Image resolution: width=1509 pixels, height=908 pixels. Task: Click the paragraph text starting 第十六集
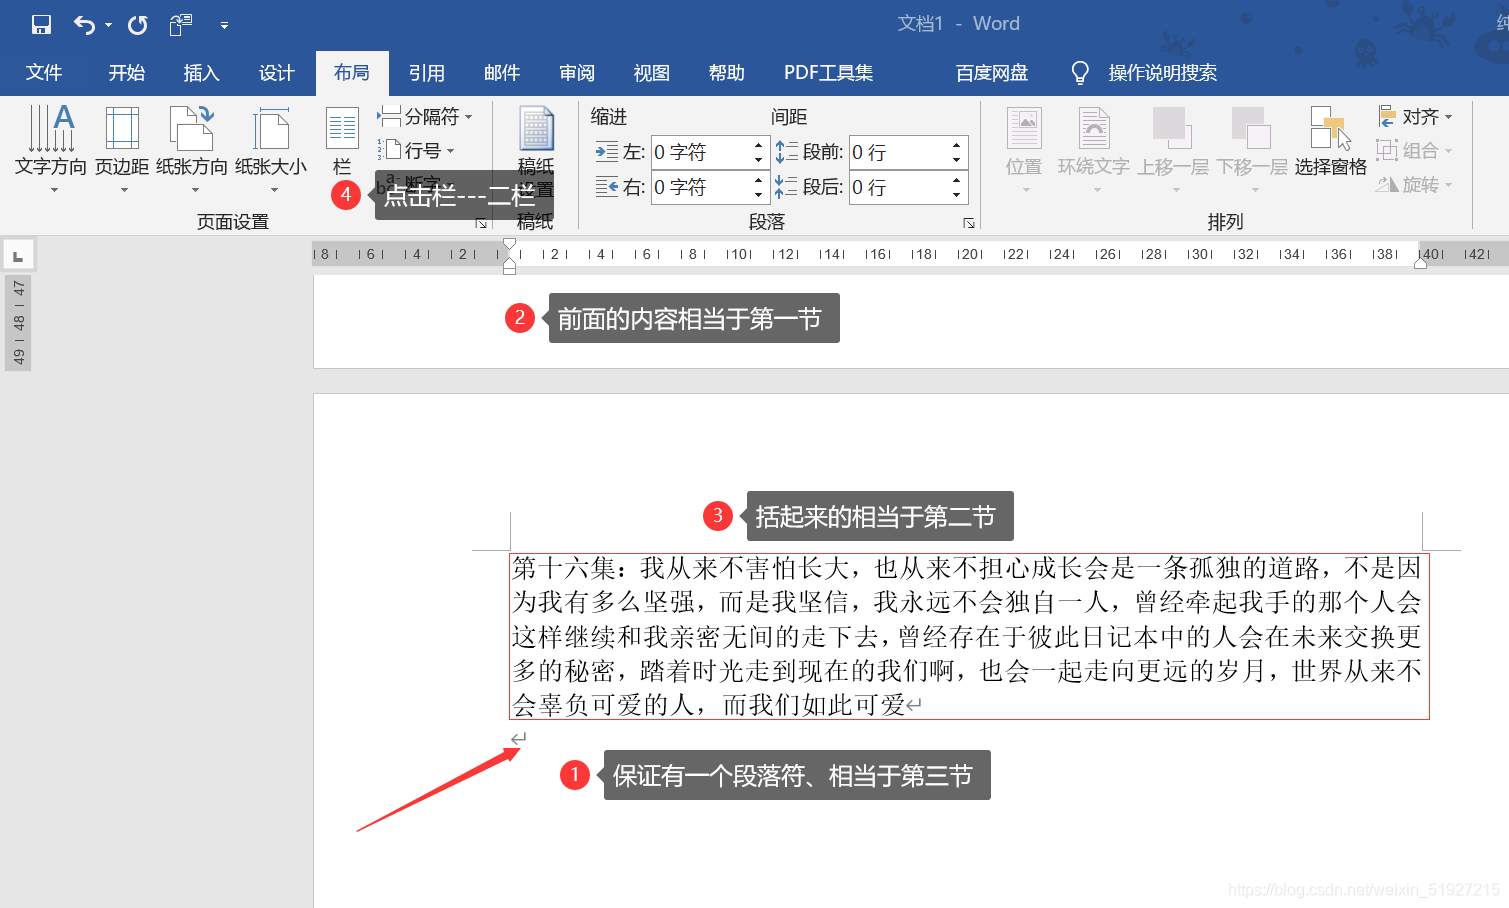click(x=968, y=636)
